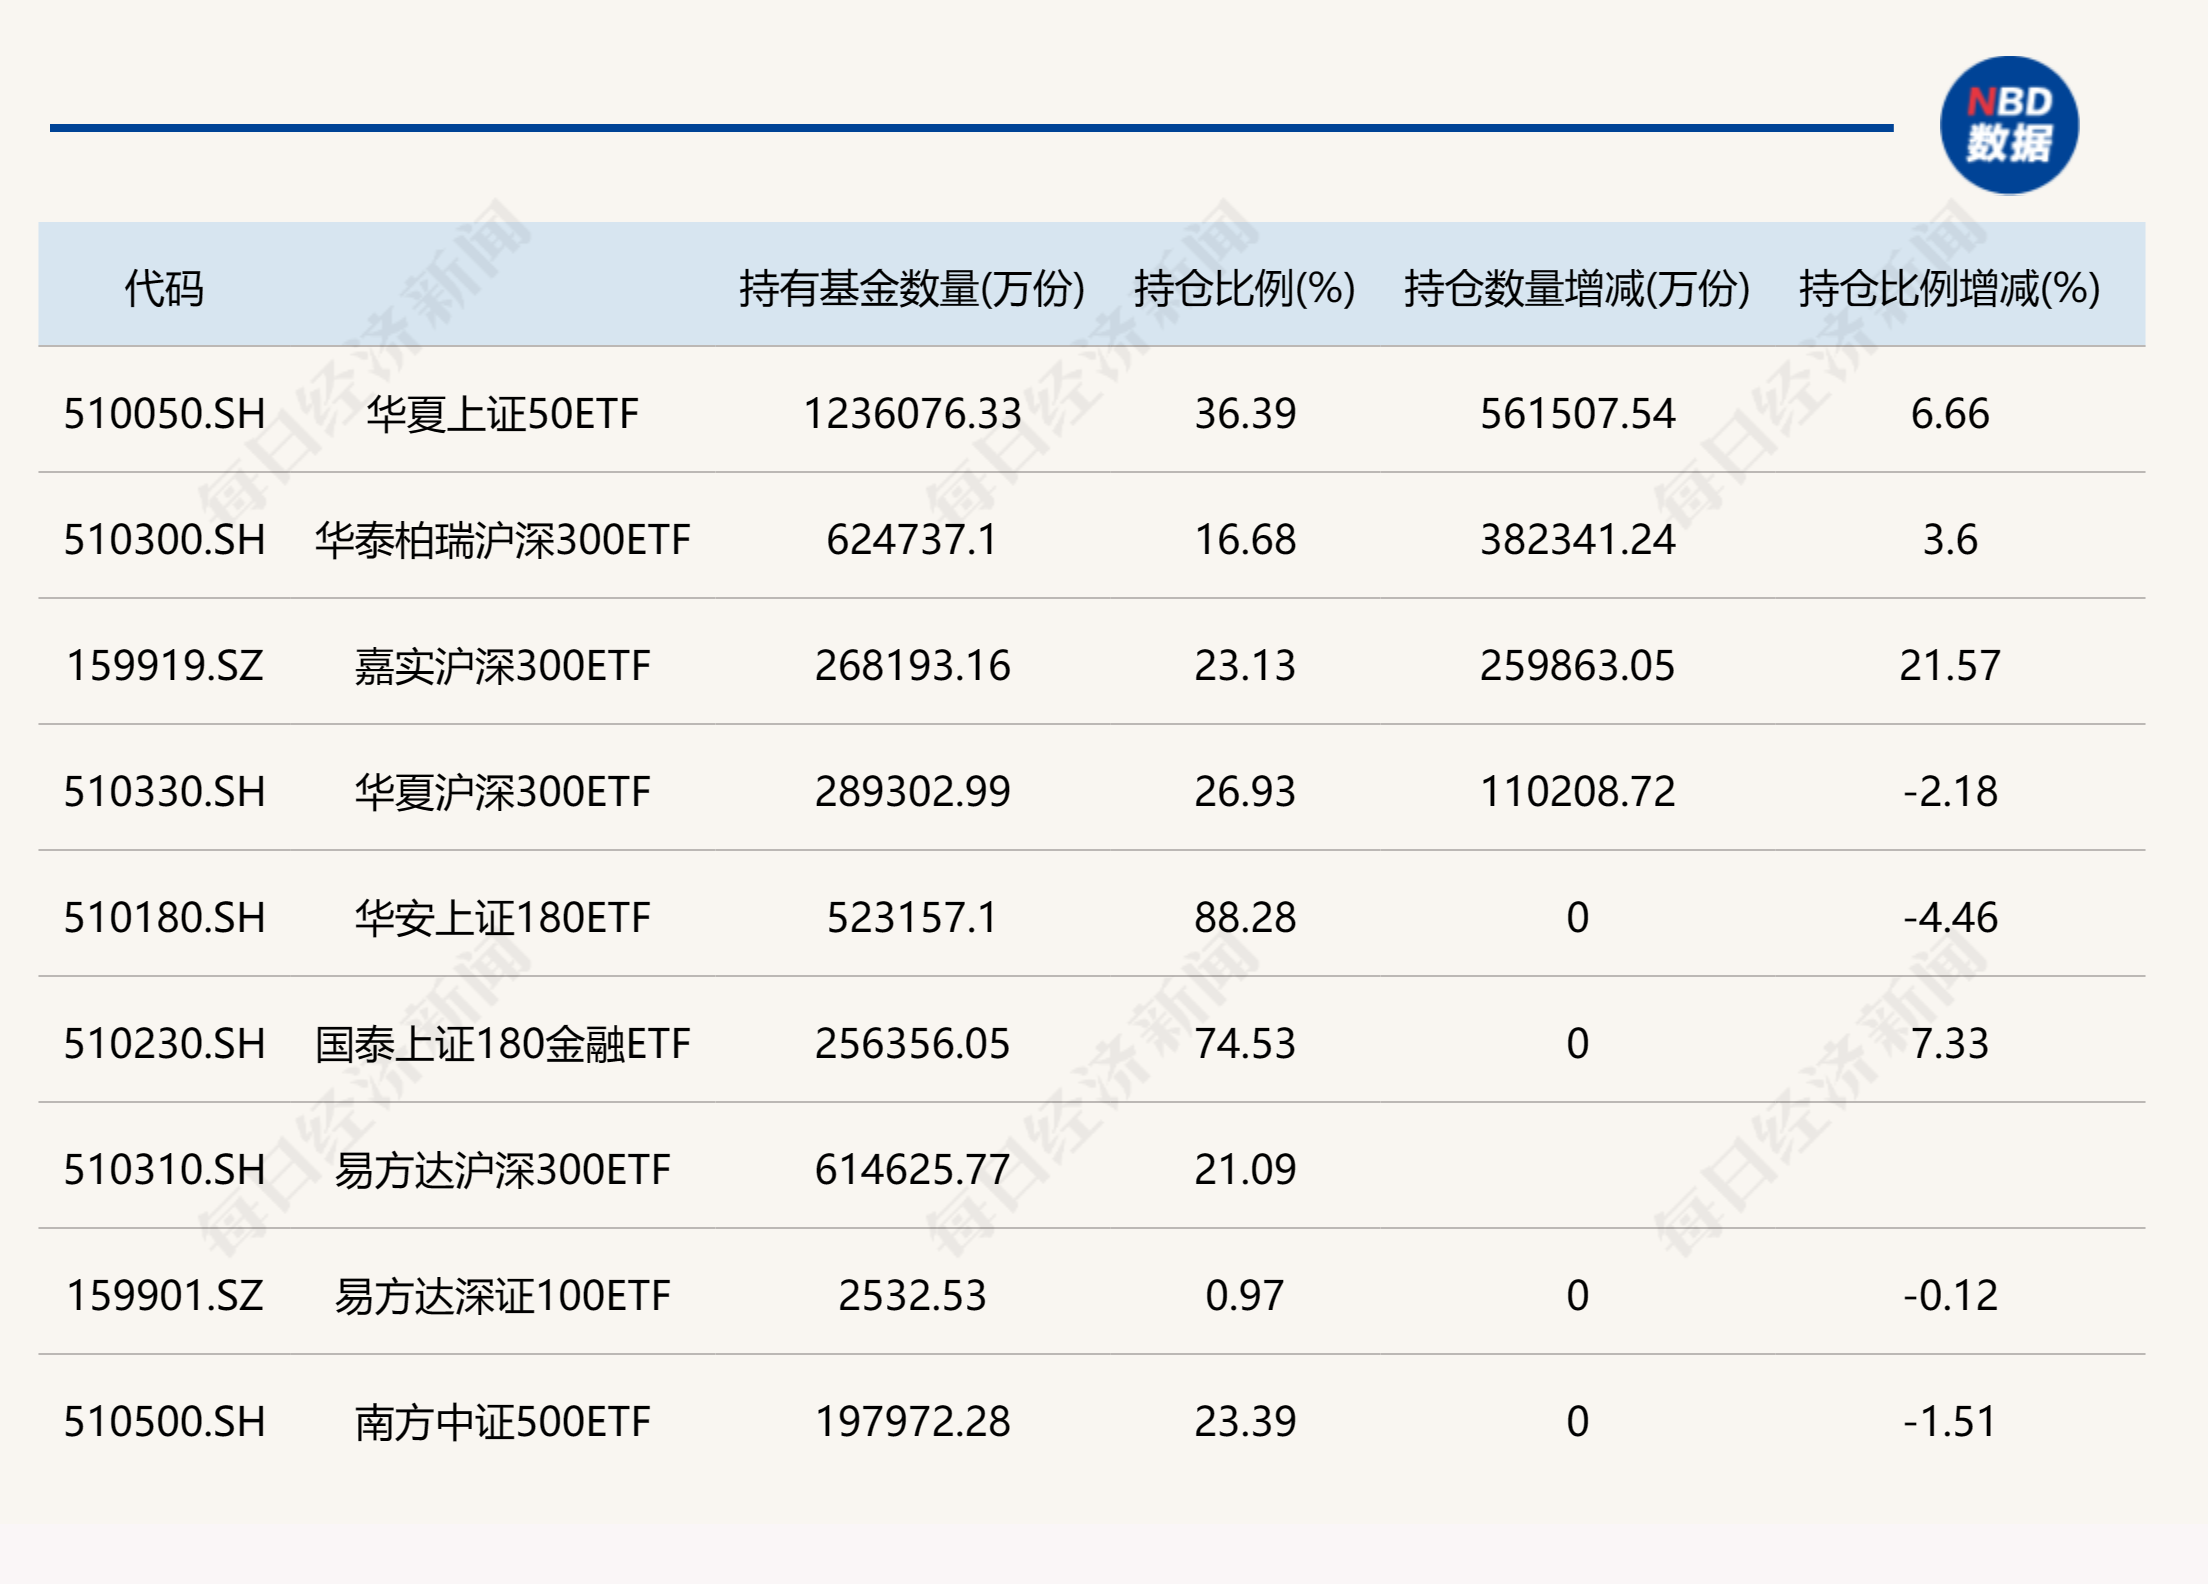
Task: Click the fund name 华泰柏瑞沪深300ETF
Action: [502, 539]
